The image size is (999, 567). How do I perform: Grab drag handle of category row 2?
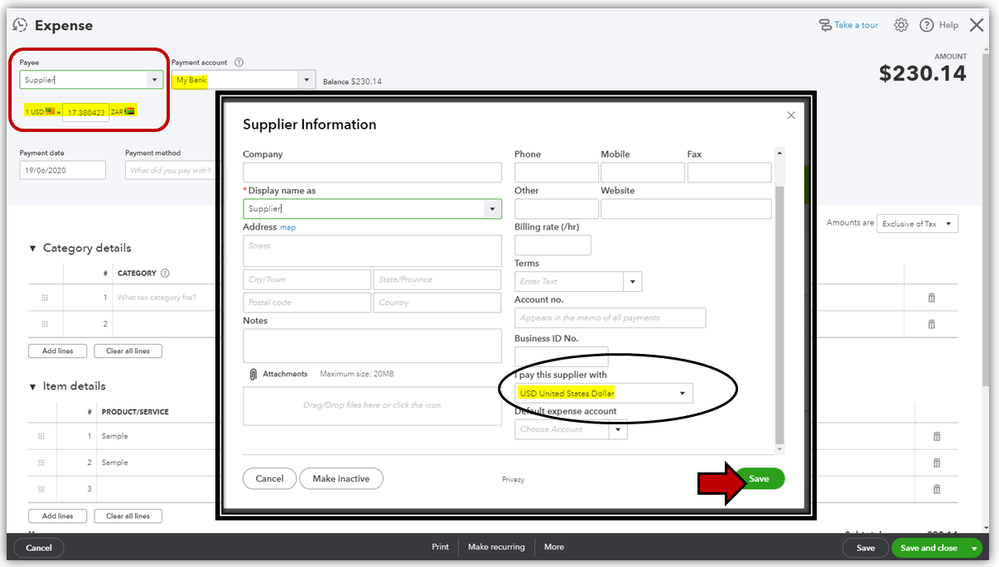pyautogui.click(x=45, y=324)
